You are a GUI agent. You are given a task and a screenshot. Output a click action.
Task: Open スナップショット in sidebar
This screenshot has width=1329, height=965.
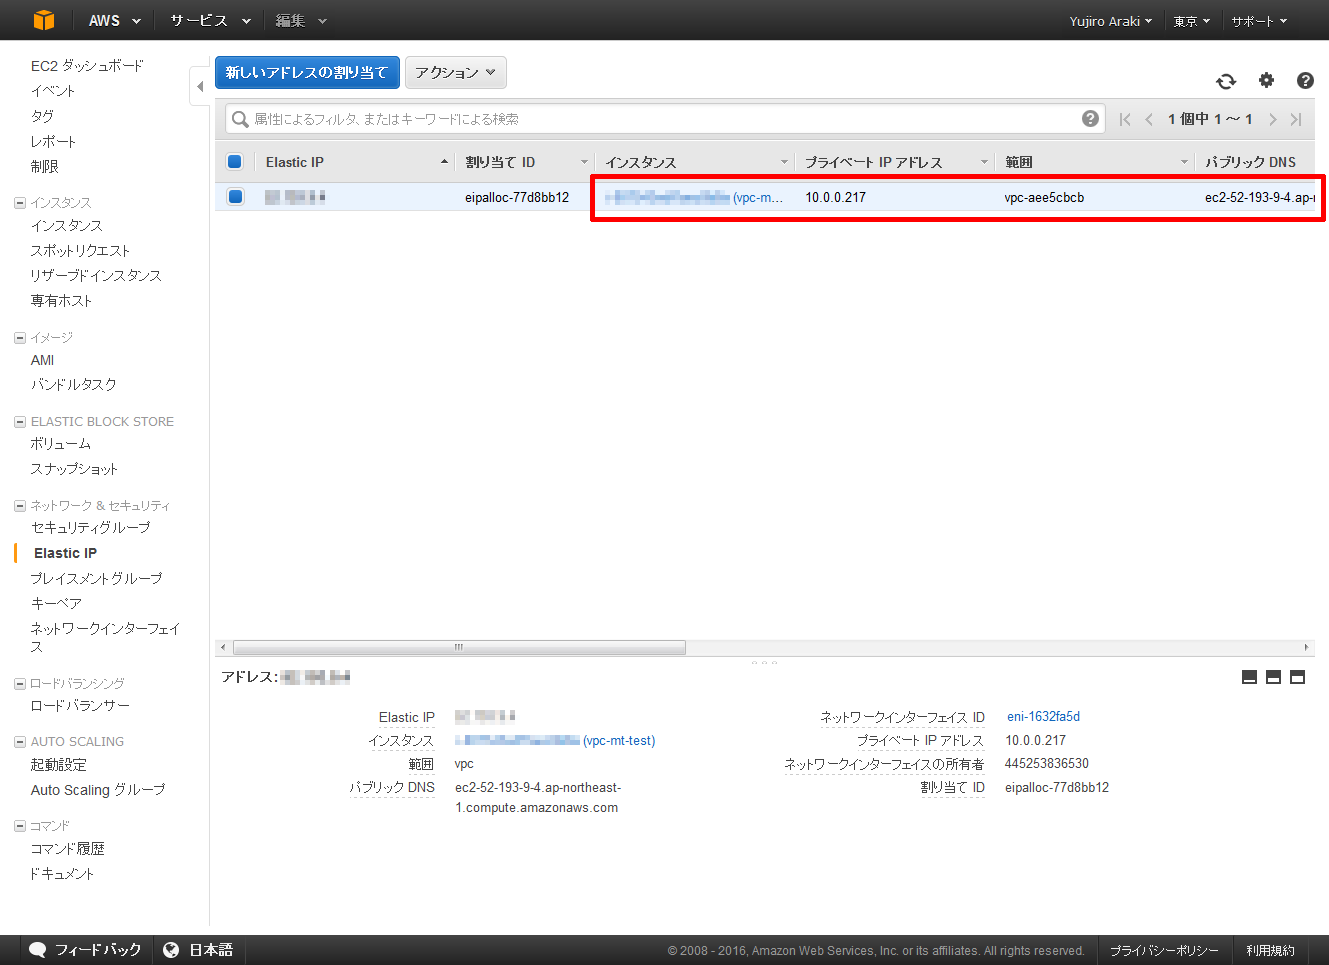click(x=74, y=469)
